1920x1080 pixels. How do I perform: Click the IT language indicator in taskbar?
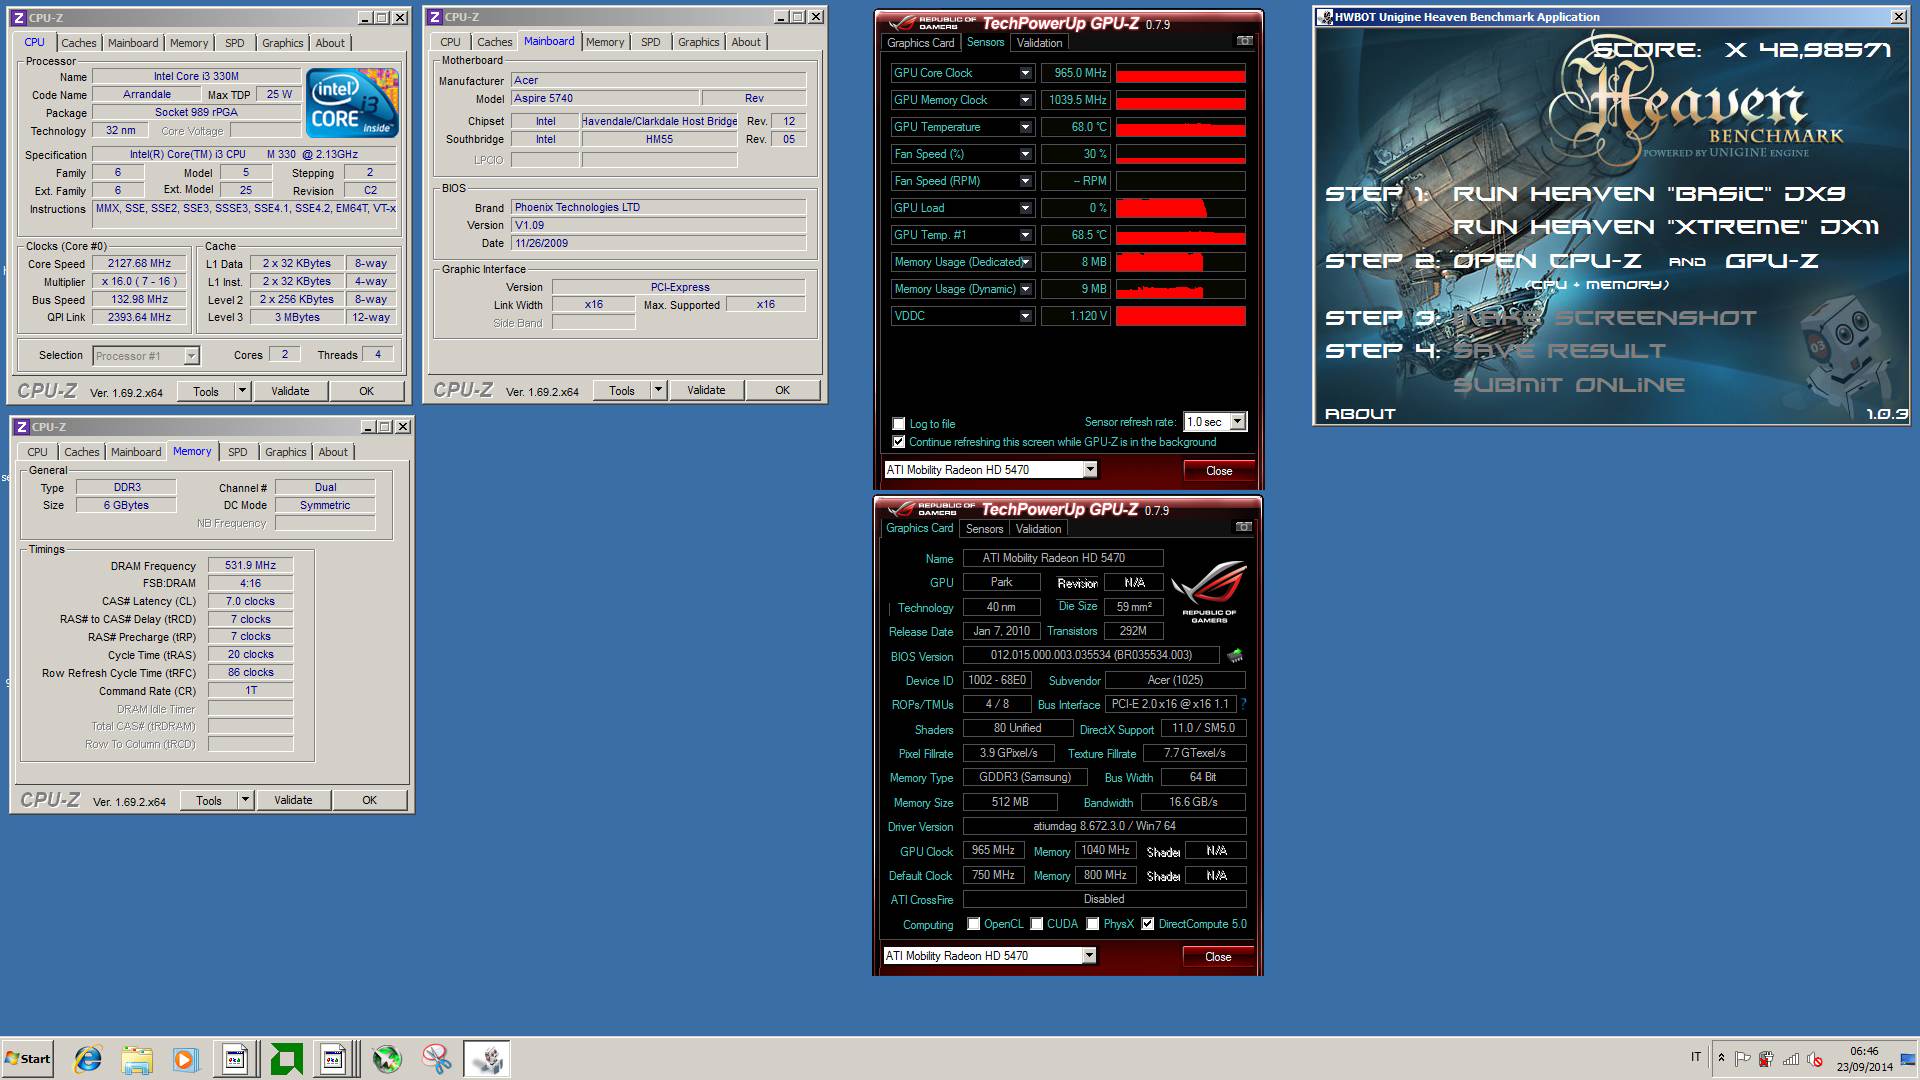click(x=1696, y=1057)
